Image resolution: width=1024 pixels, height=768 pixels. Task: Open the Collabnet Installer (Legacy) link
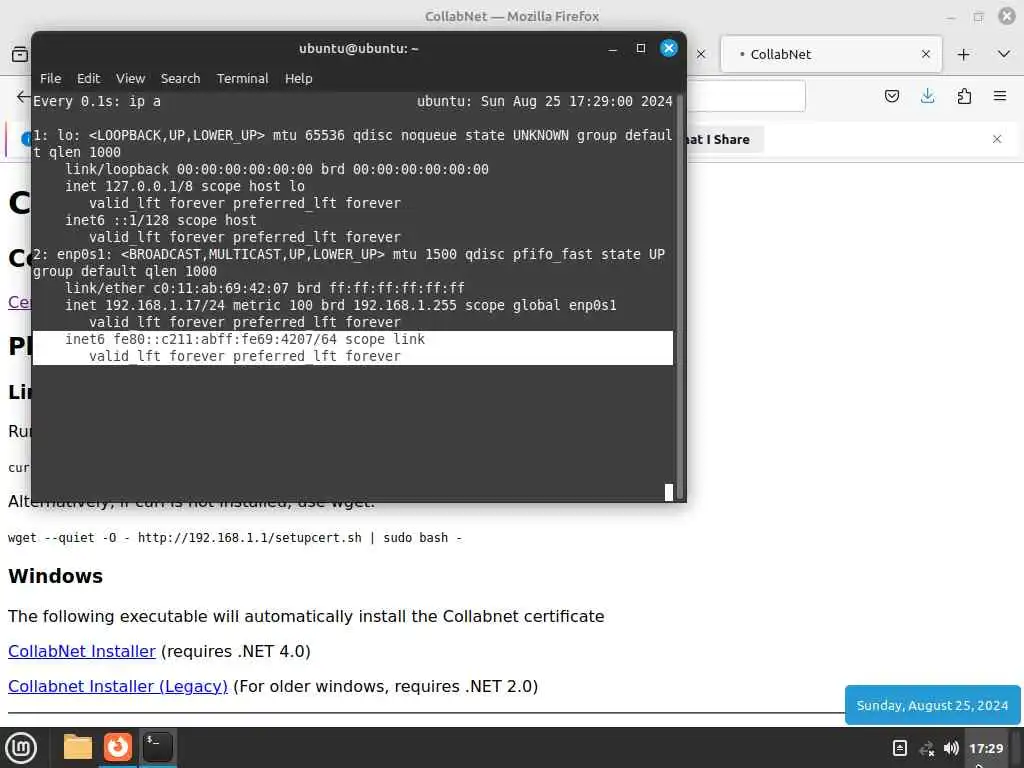(x=118, y=686)
